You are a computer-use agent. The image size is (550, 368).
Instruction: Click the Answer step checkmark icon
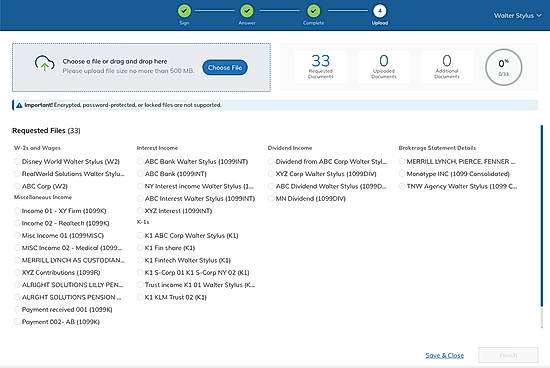point(247,11)
